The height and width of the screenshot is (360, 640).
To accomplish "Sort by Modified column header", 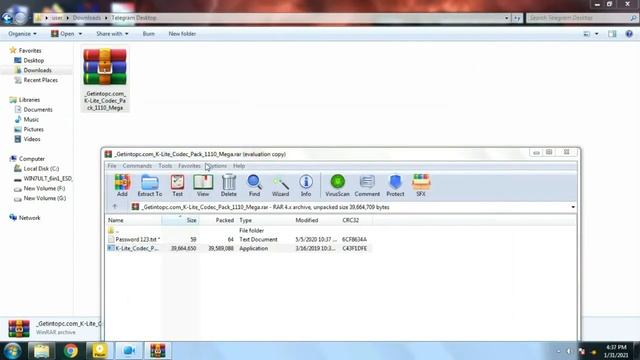I will point(316,220).
